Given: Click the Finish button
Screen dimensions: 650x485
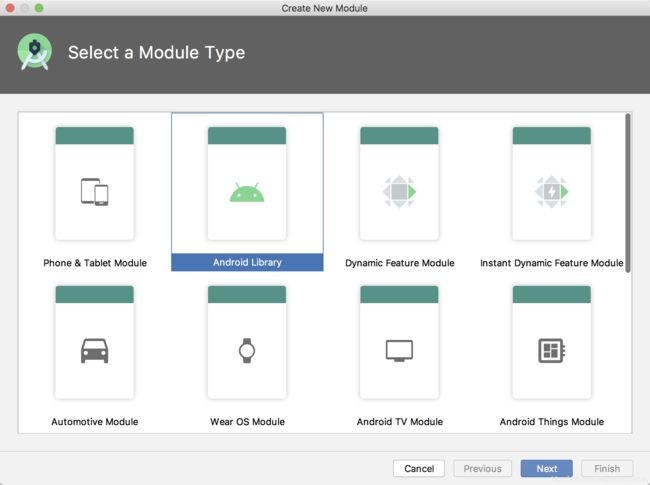Looking at the screenshot, I should pos(607,468).
